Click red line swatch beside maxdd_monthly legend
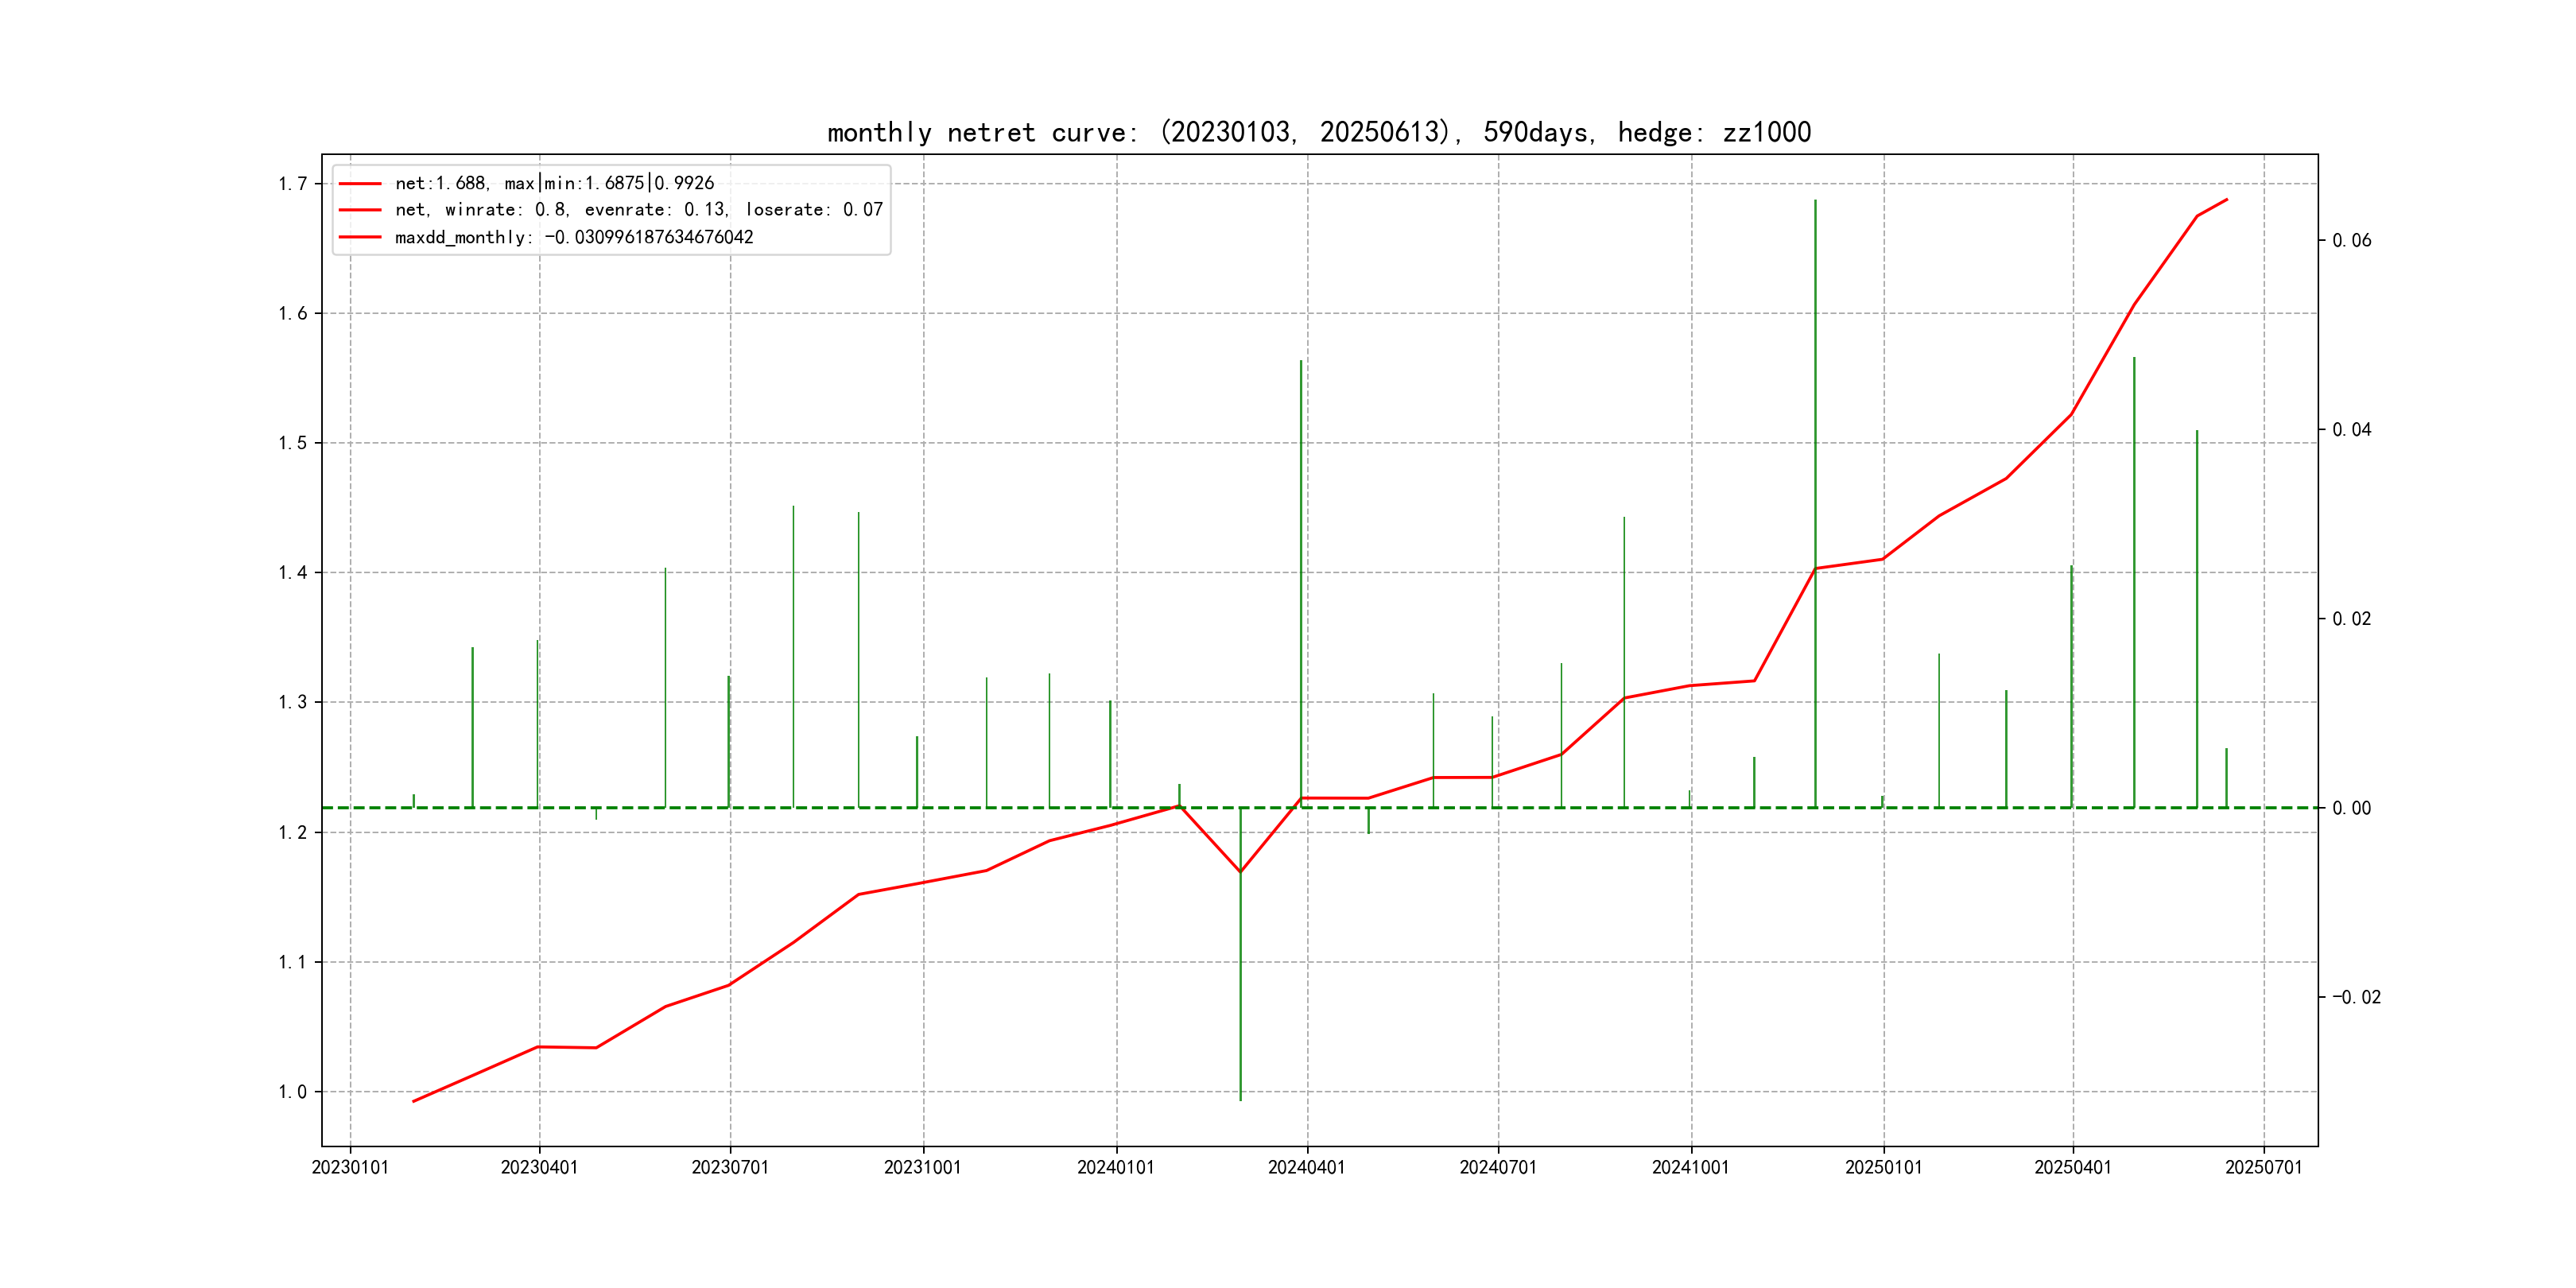 (x=360, y=237)
